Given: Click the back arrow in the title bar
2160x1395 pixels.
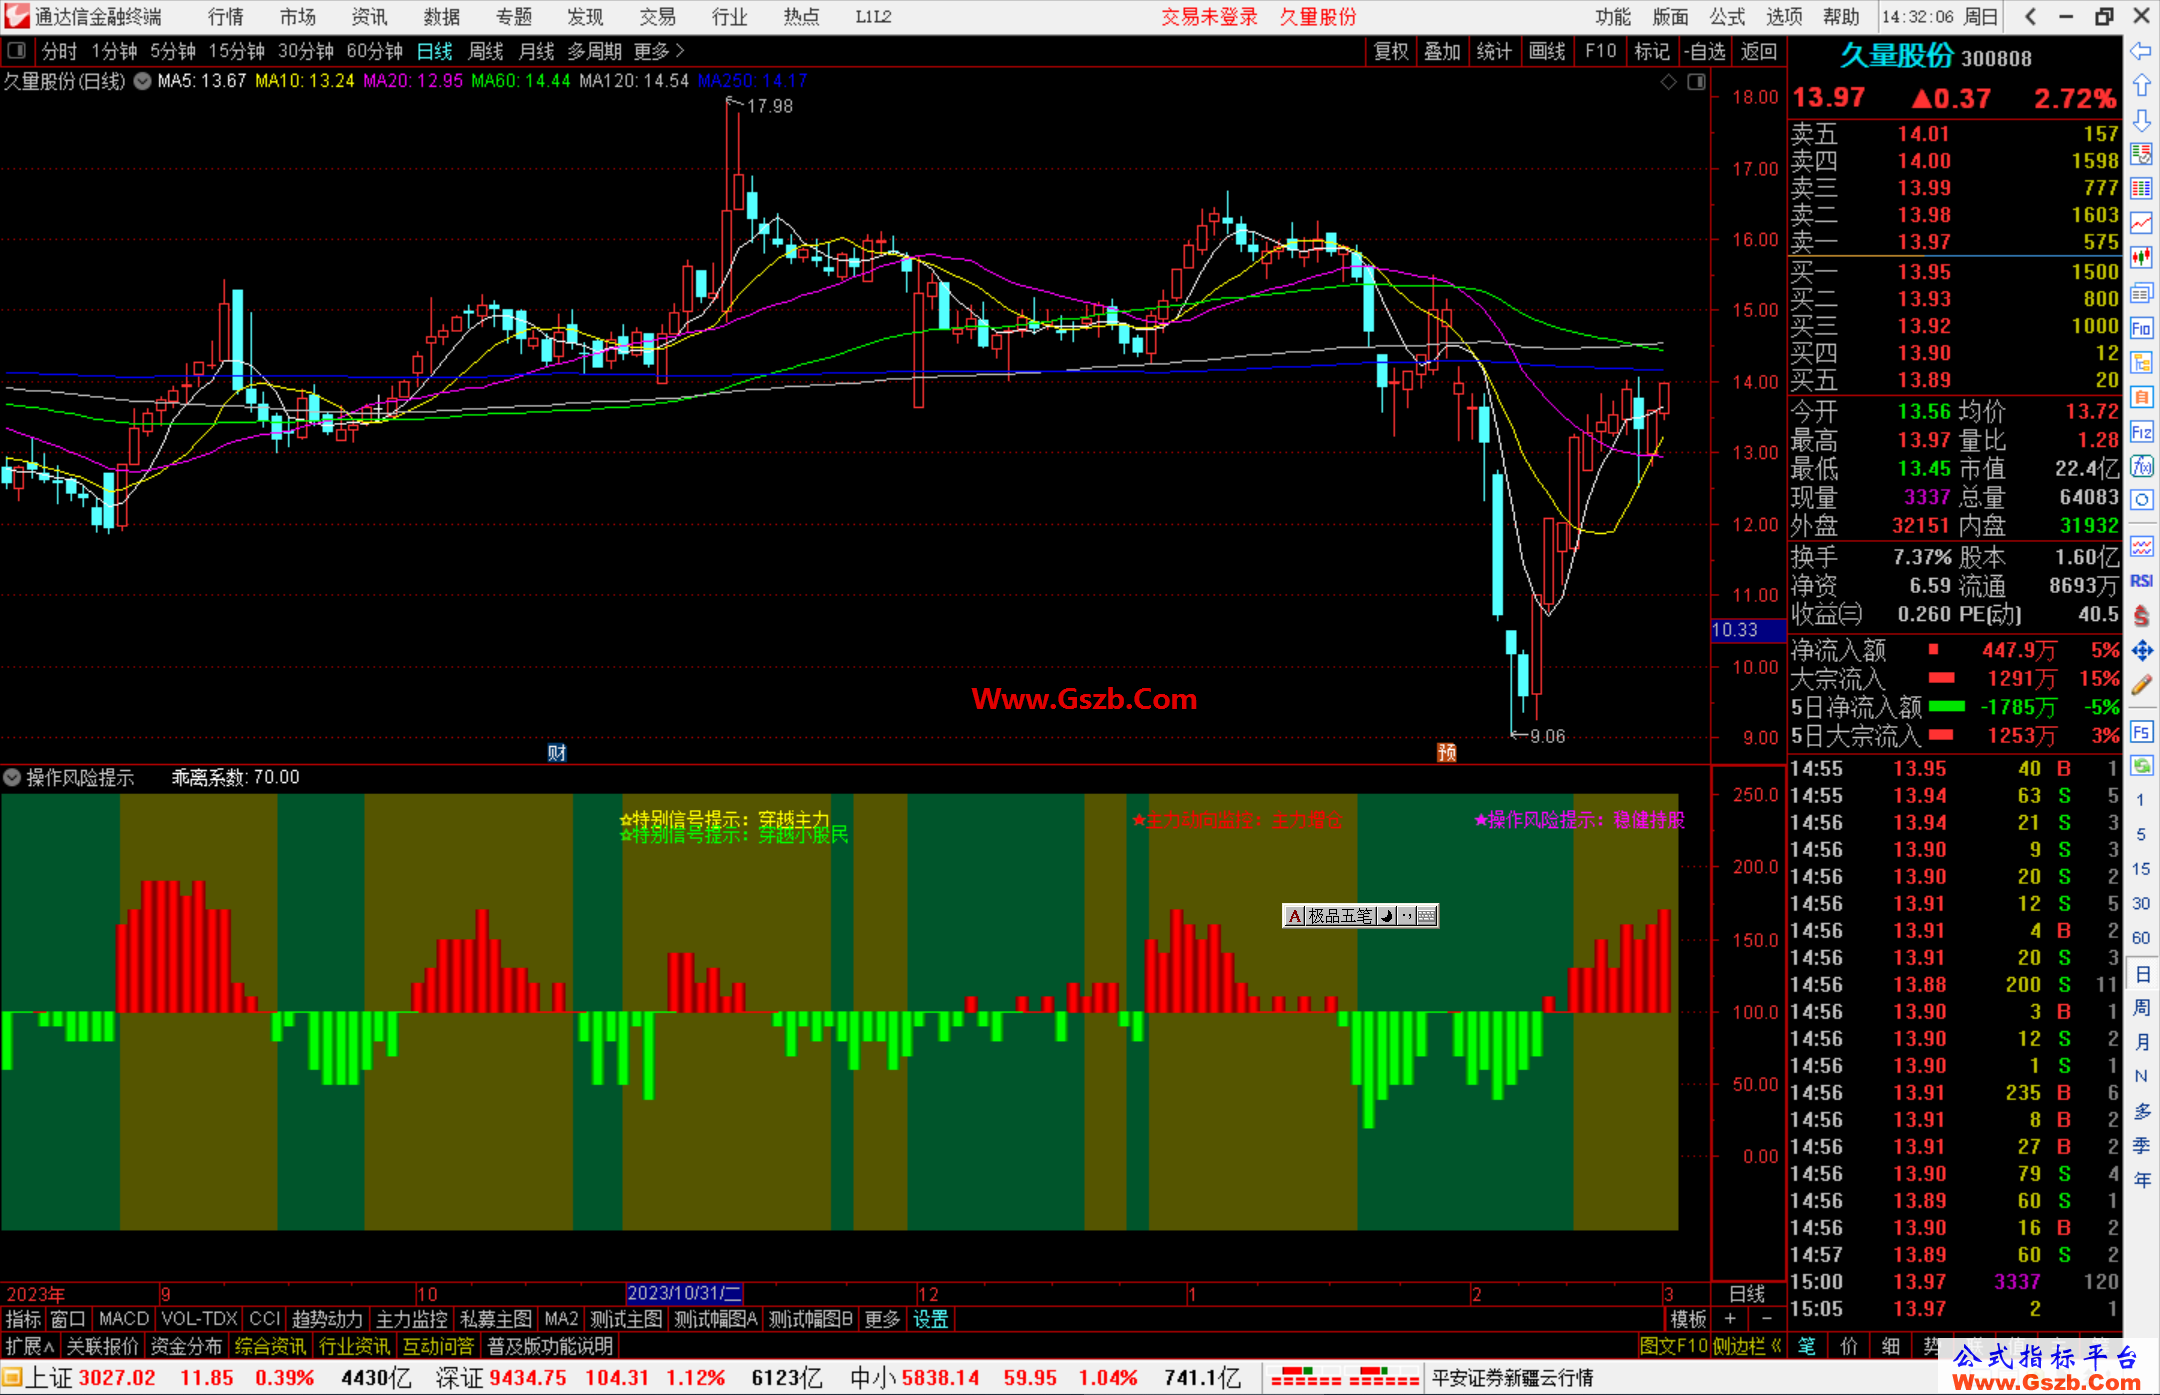Looking at the screenshot, I should [2030, 17].
